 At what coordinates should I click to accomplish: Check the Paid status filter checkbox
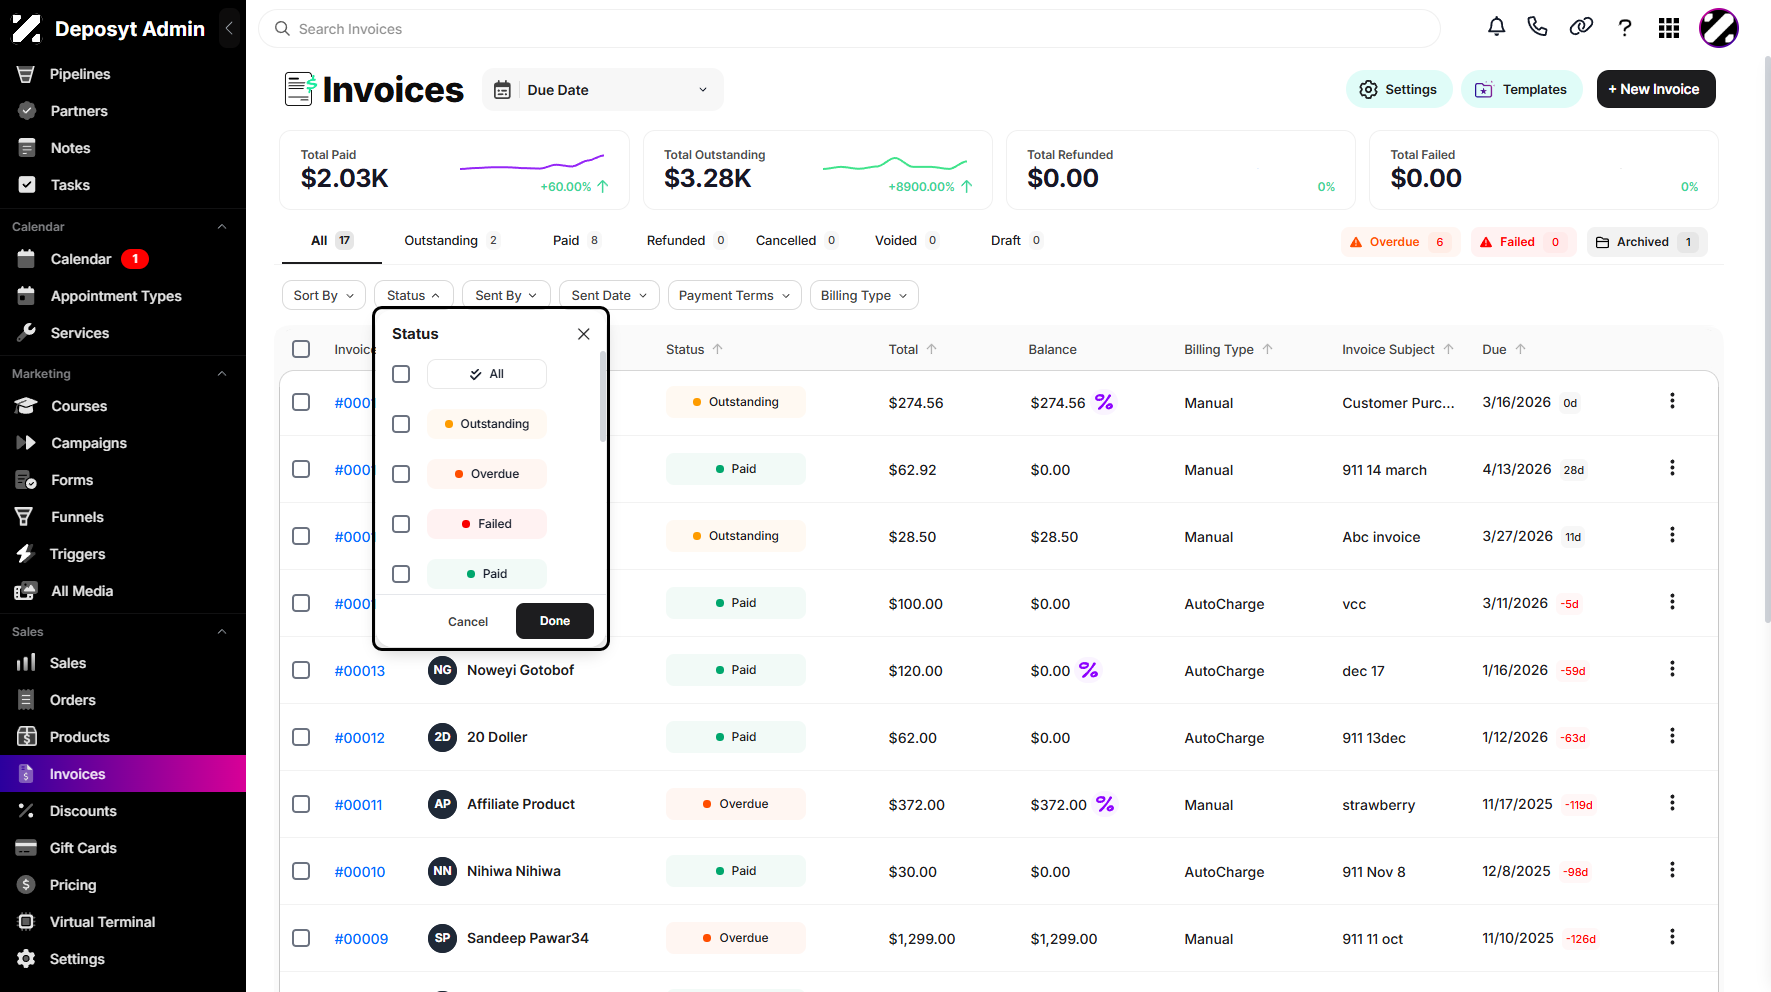coord(401,574)
